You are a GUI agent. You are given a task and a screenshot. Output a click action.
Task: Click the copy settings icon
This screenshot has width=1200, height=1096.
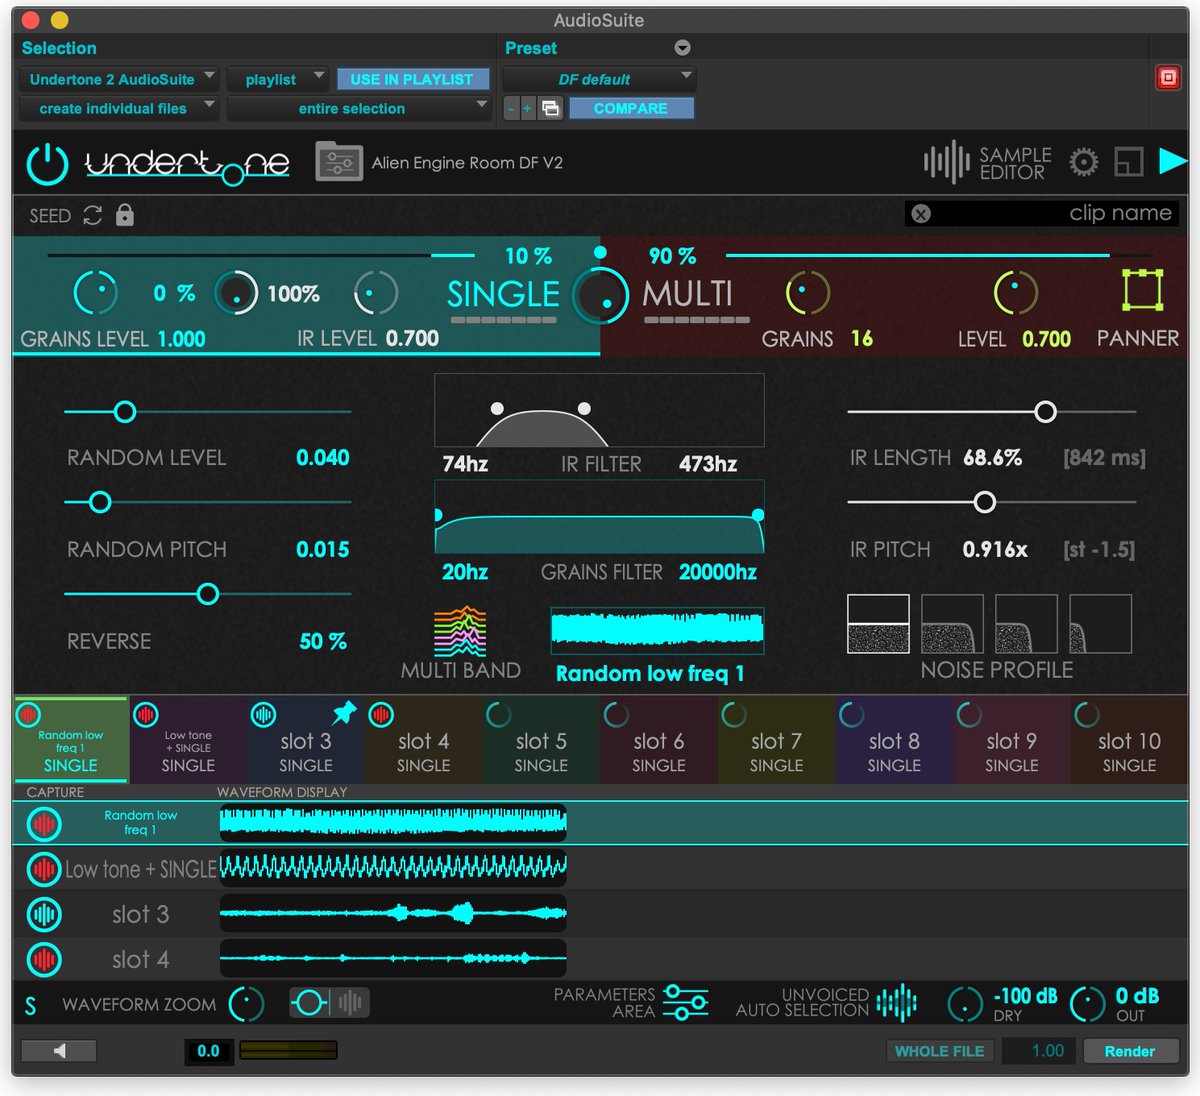550,108
